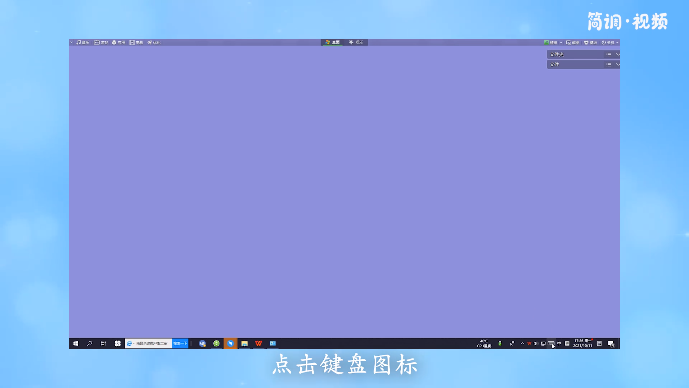
Task: Switch to the second tab in top center
Action: (356, 42)
